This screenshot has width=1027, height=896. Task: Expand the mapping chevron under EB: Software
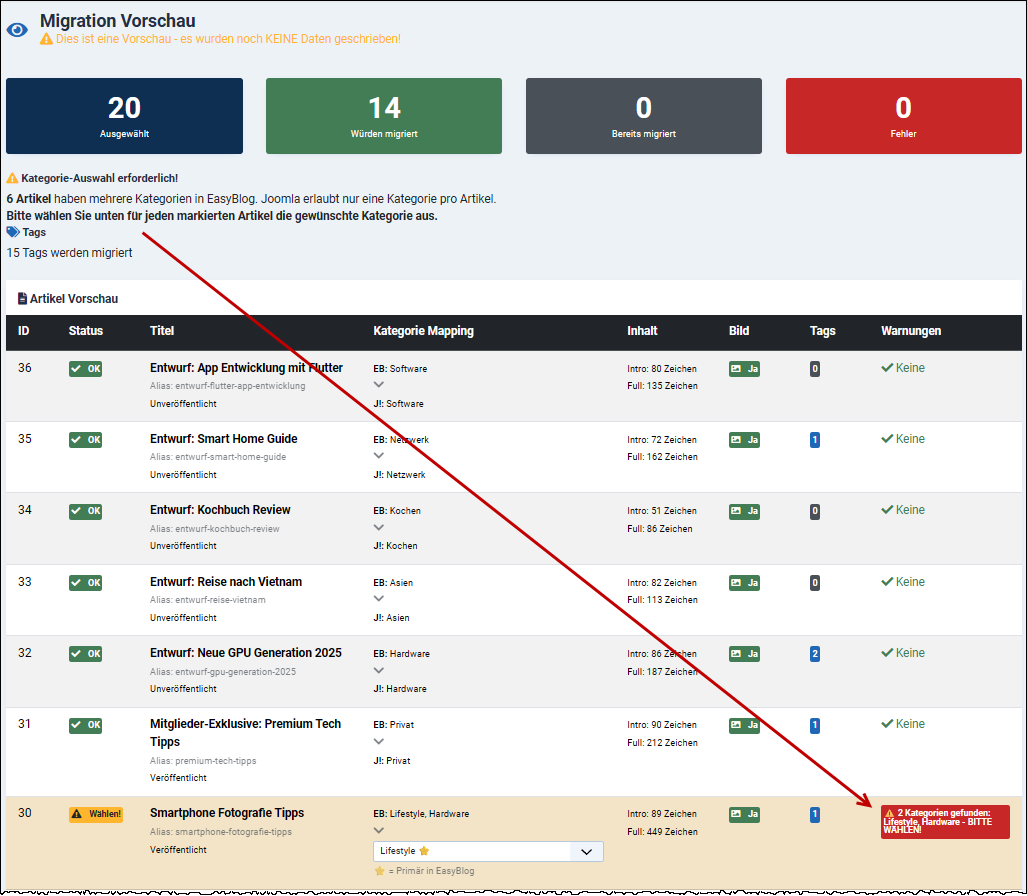point(378,383)
